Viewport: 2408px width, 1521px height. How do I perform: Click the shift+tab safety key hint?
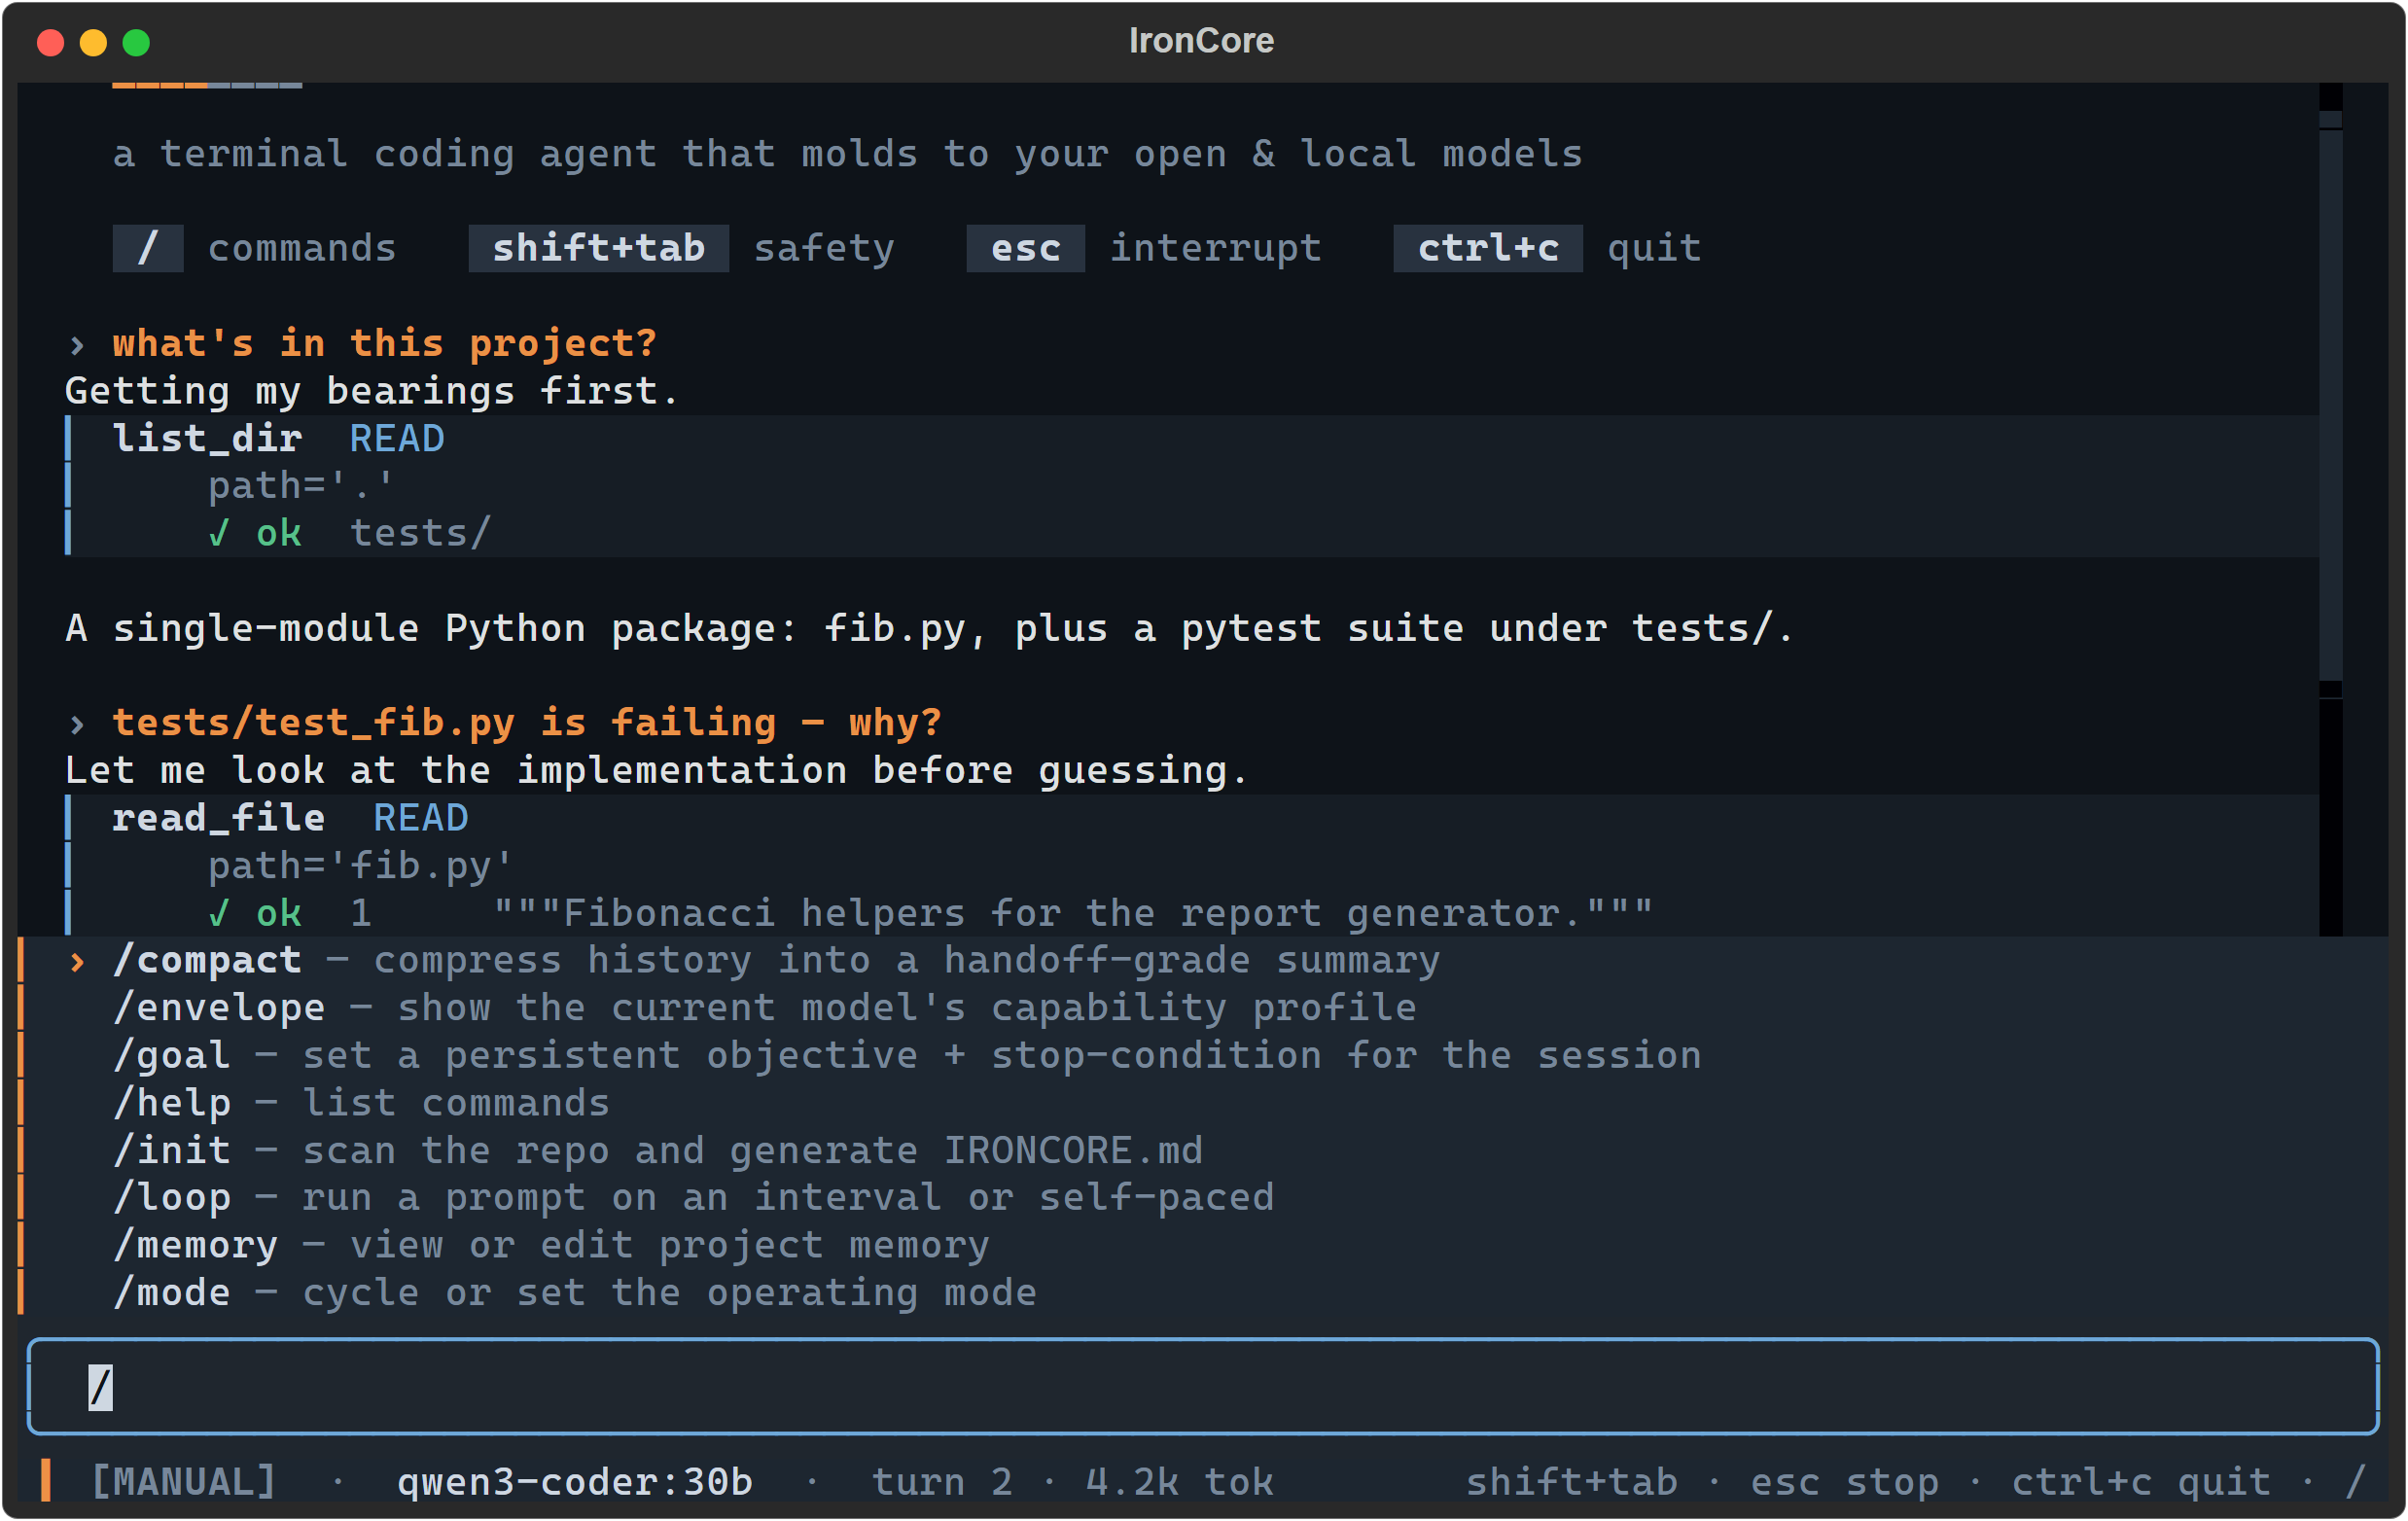tap(599, 248)
